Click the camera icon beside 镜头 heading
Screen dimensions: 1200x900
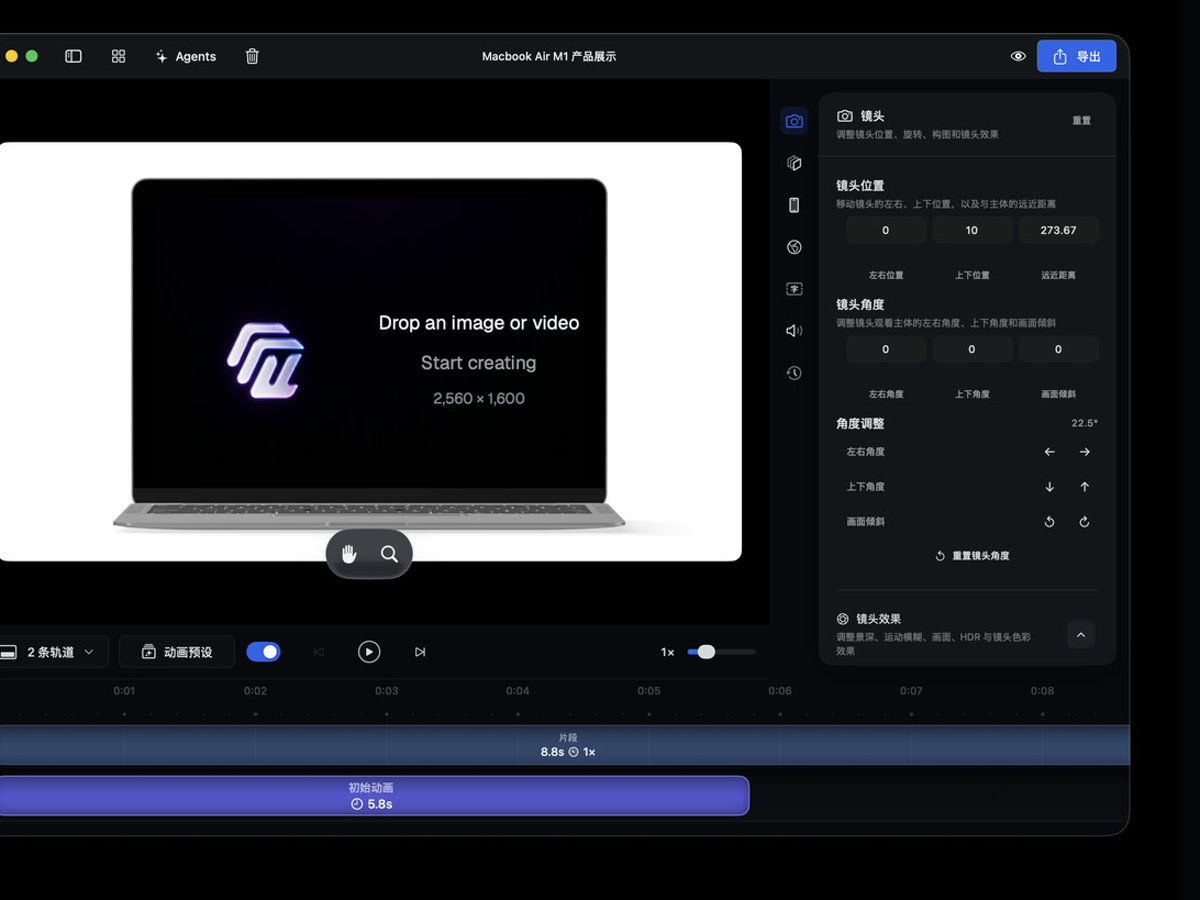pos(845,116)
